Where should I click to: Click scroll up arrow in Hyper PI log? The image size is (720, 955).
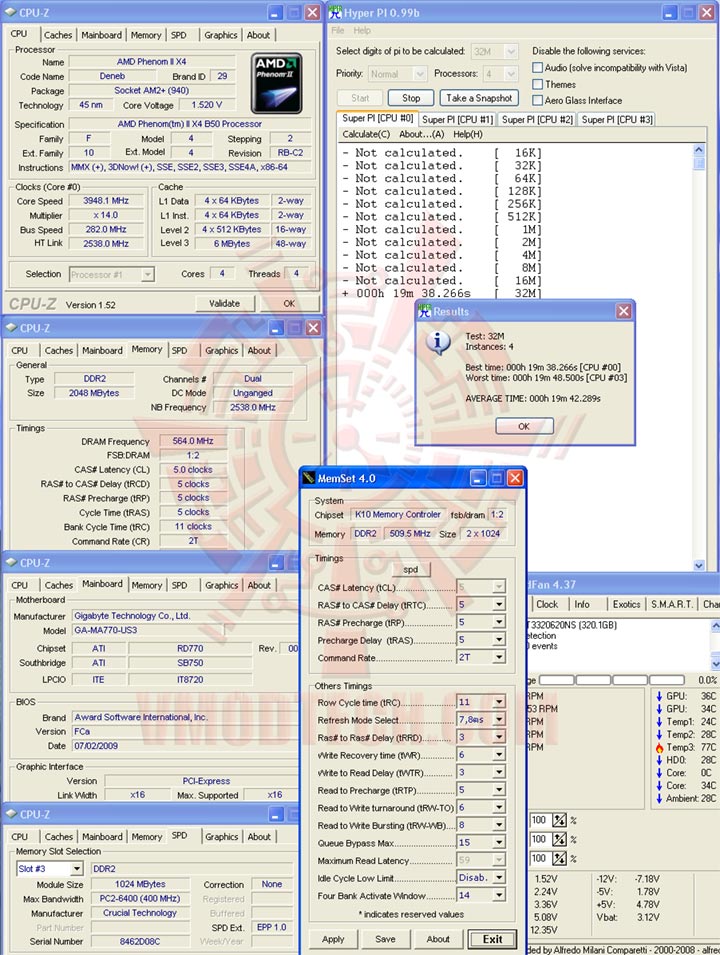click(699, 150)
